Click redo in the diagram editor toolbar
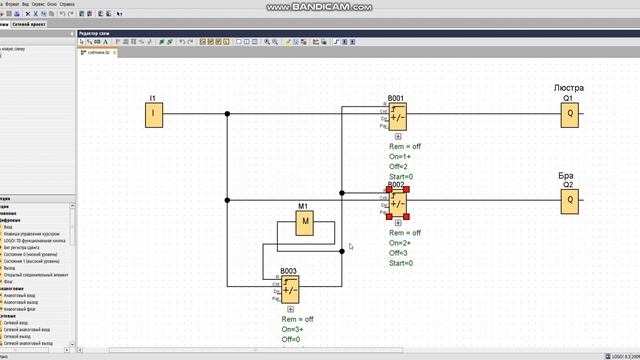Image resolution: width=640 pixels, height=360 pixels. coord(190,42)
